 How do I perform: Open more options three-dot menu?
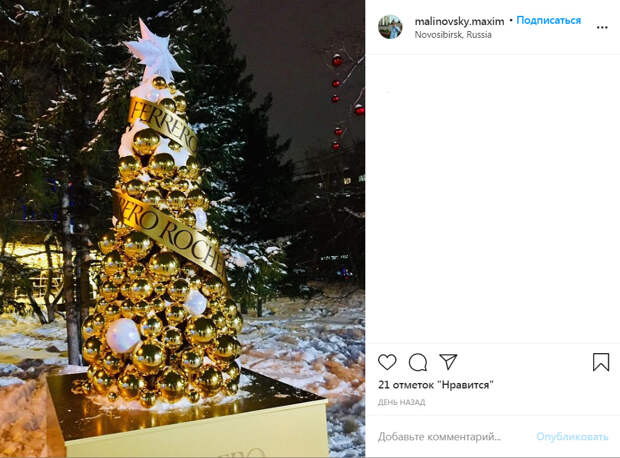click(602, 27)
